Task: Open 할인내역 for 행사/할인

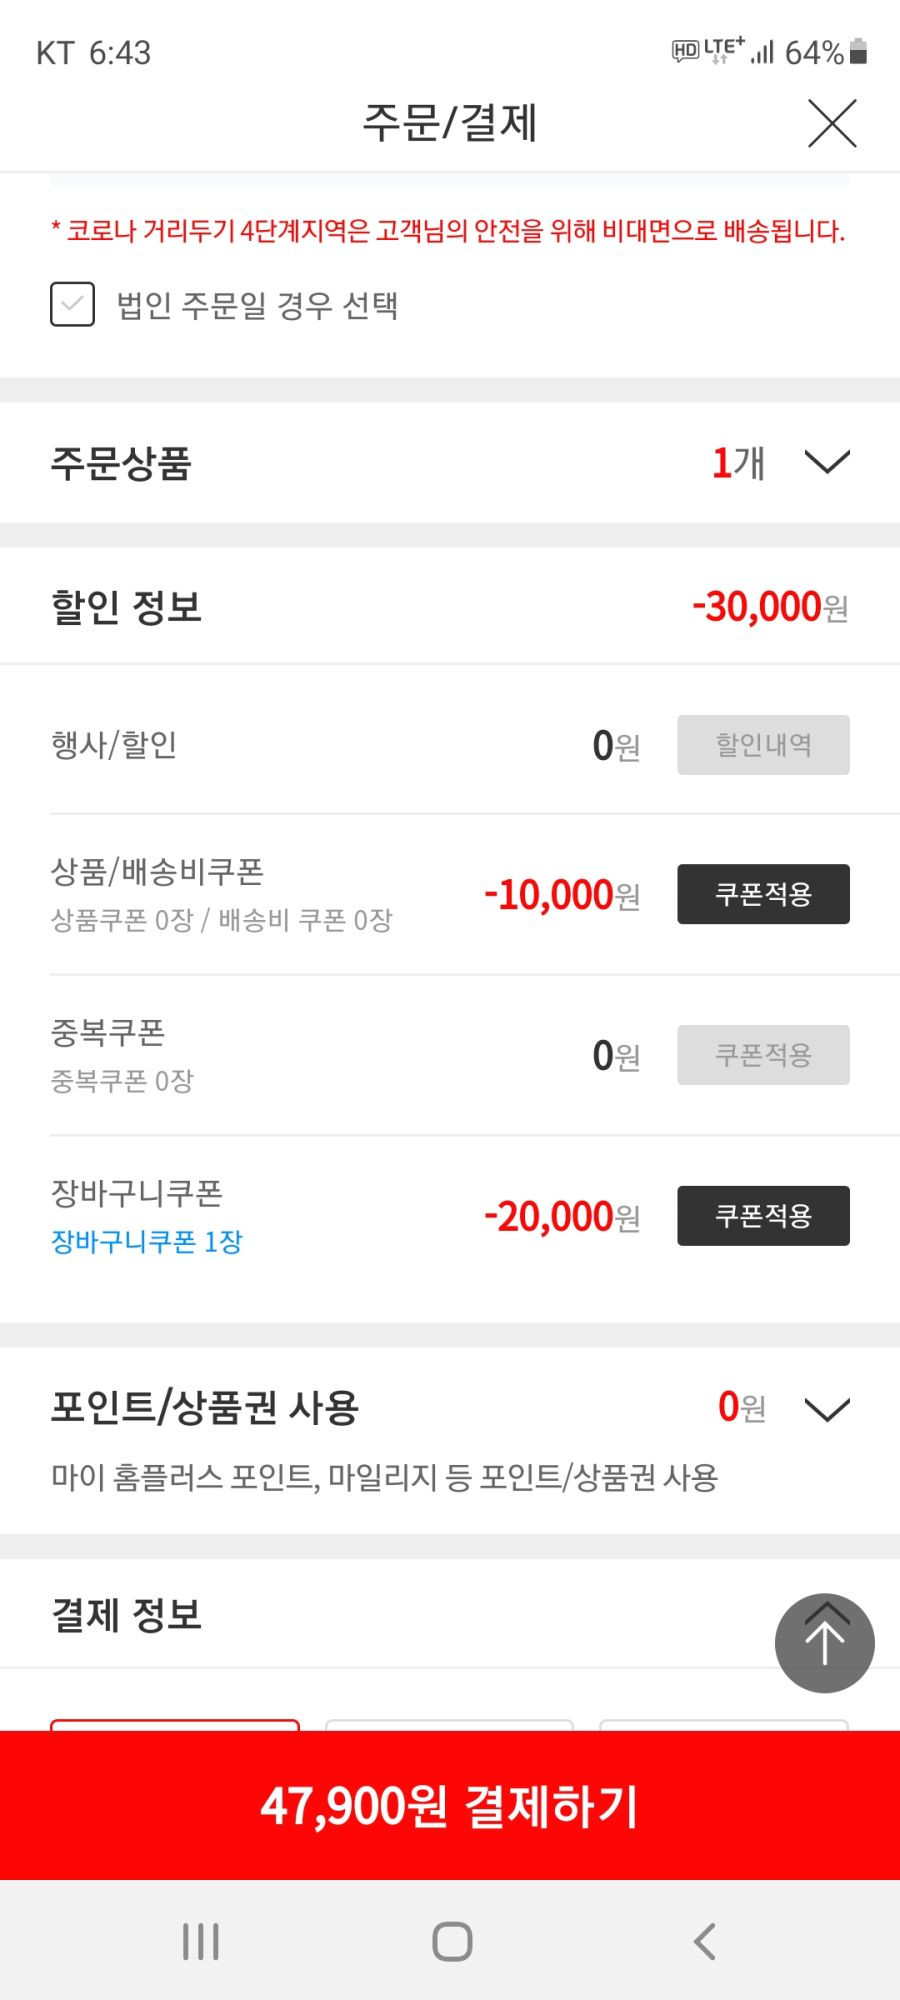Action: point(763,745)
